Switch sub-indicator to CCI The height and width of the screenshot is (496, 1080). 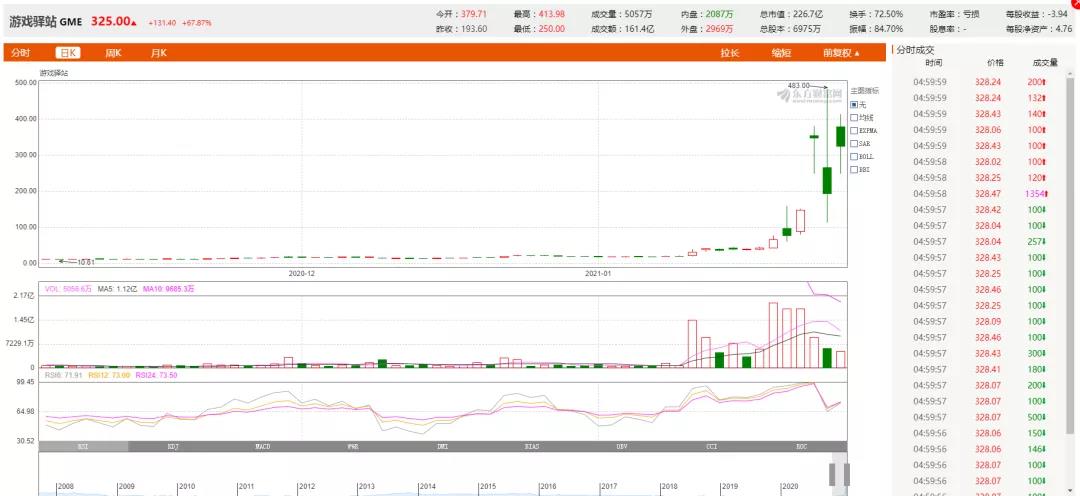(x=712, y=446)
